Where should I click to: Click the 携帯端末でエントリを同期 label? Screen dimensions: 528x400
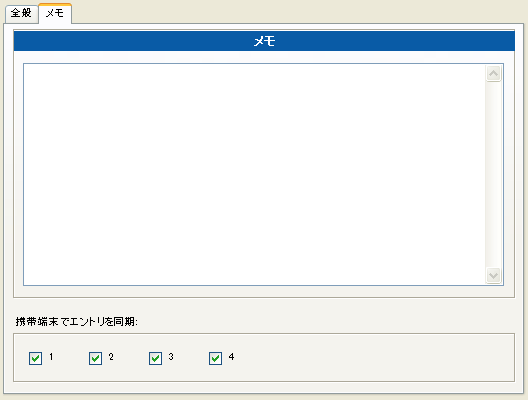click(77, 322)
